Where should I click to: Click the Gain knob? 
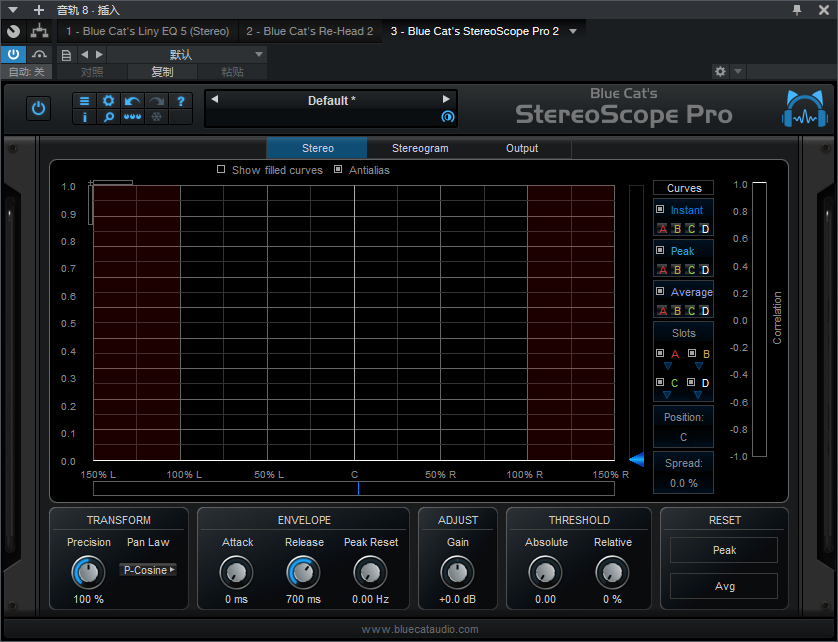[x=457, y=572]
